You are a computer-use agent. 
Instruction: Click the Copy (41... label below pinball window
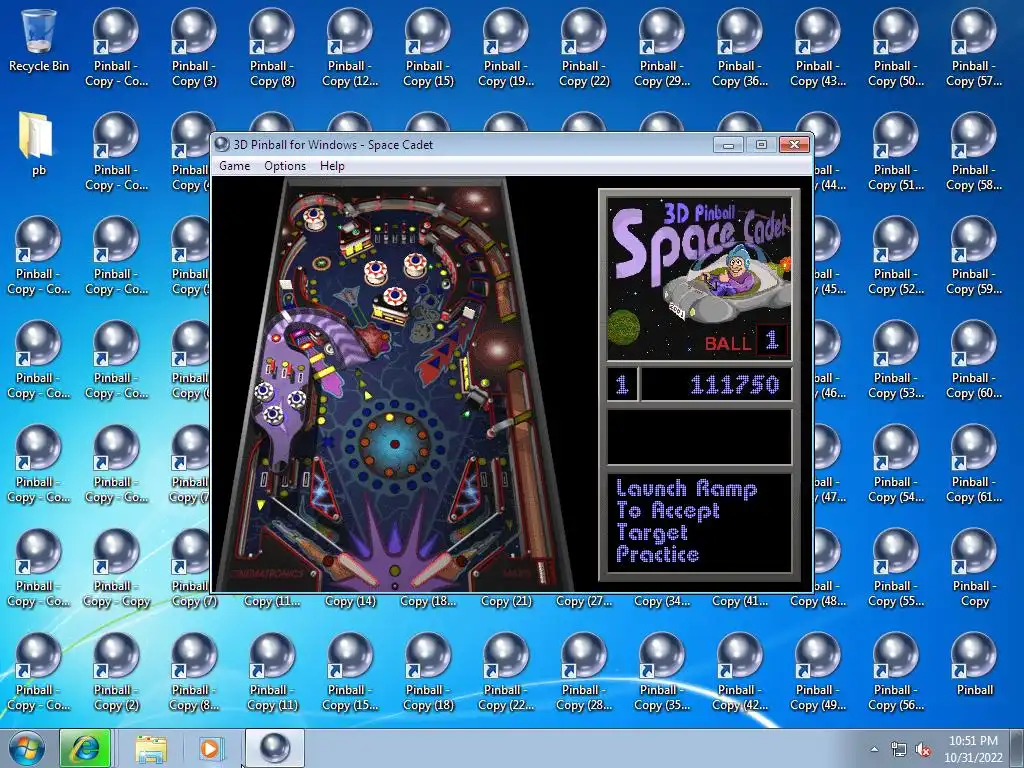click(x=740, y=601)
